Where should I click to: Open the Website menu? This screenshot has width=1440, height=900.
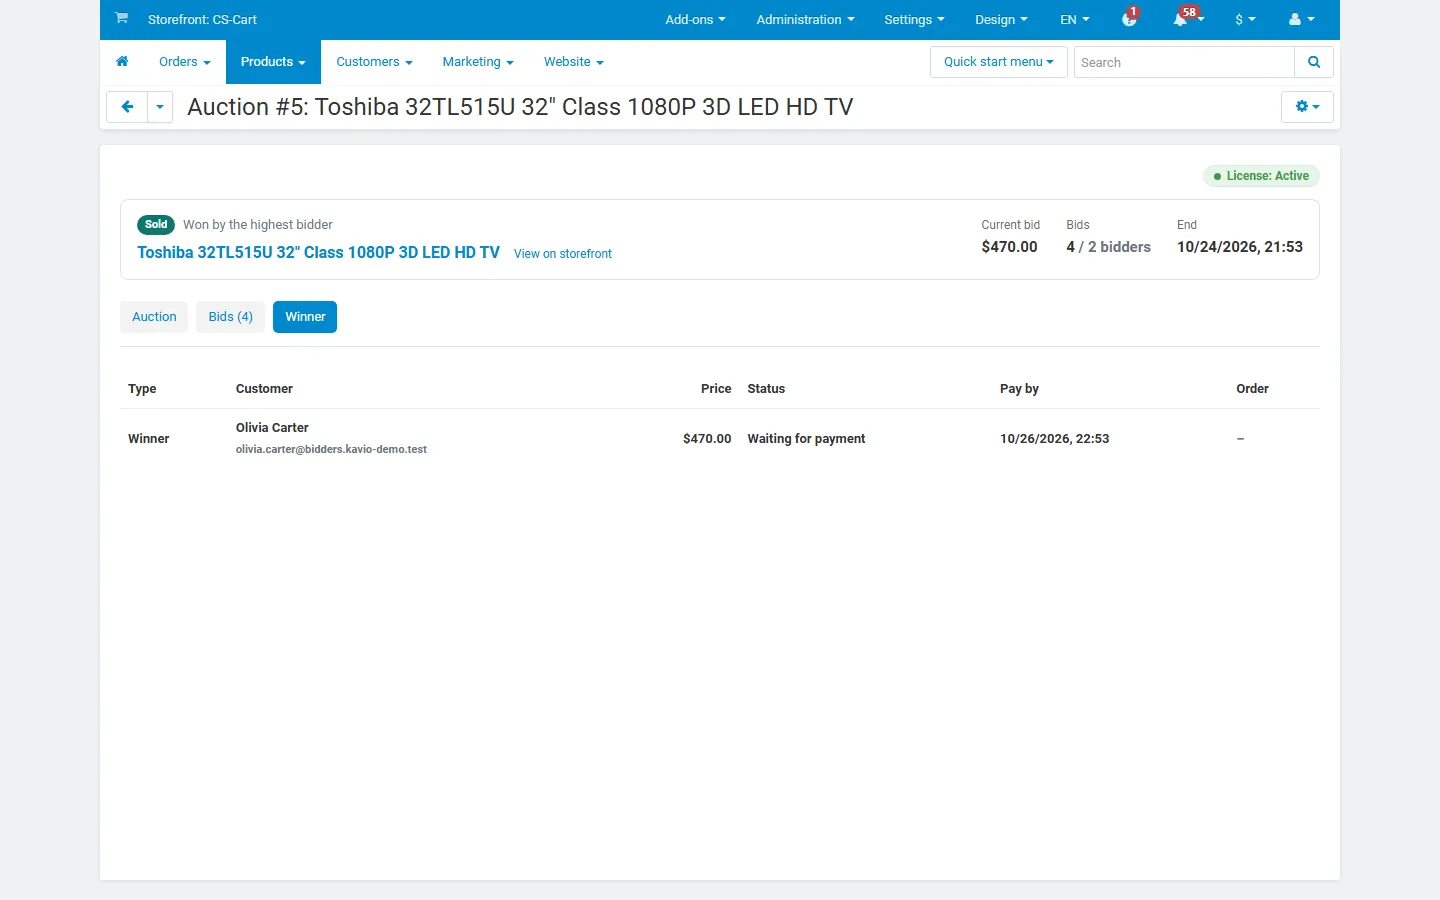click(574, 62)
